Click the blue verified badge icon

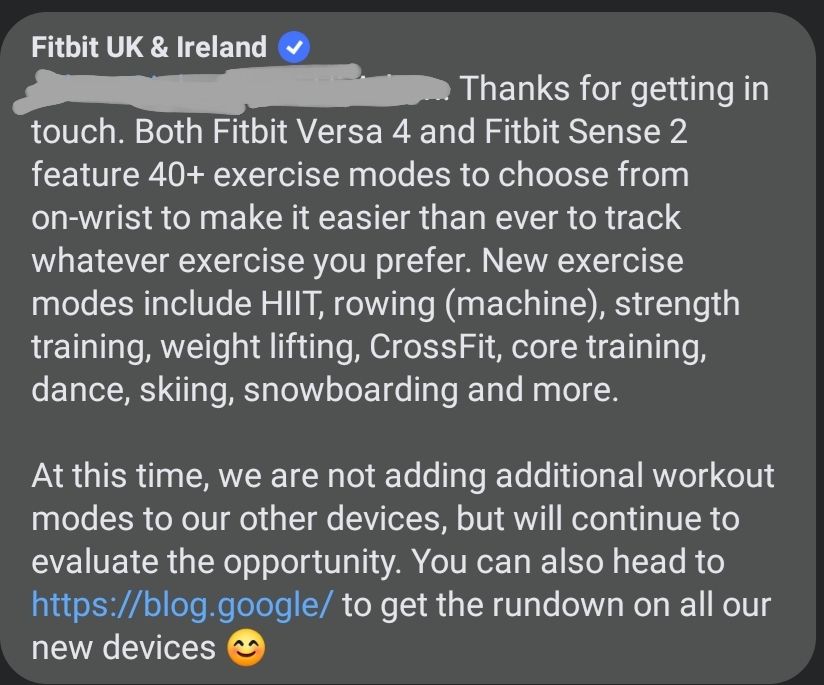coord(295,47)
